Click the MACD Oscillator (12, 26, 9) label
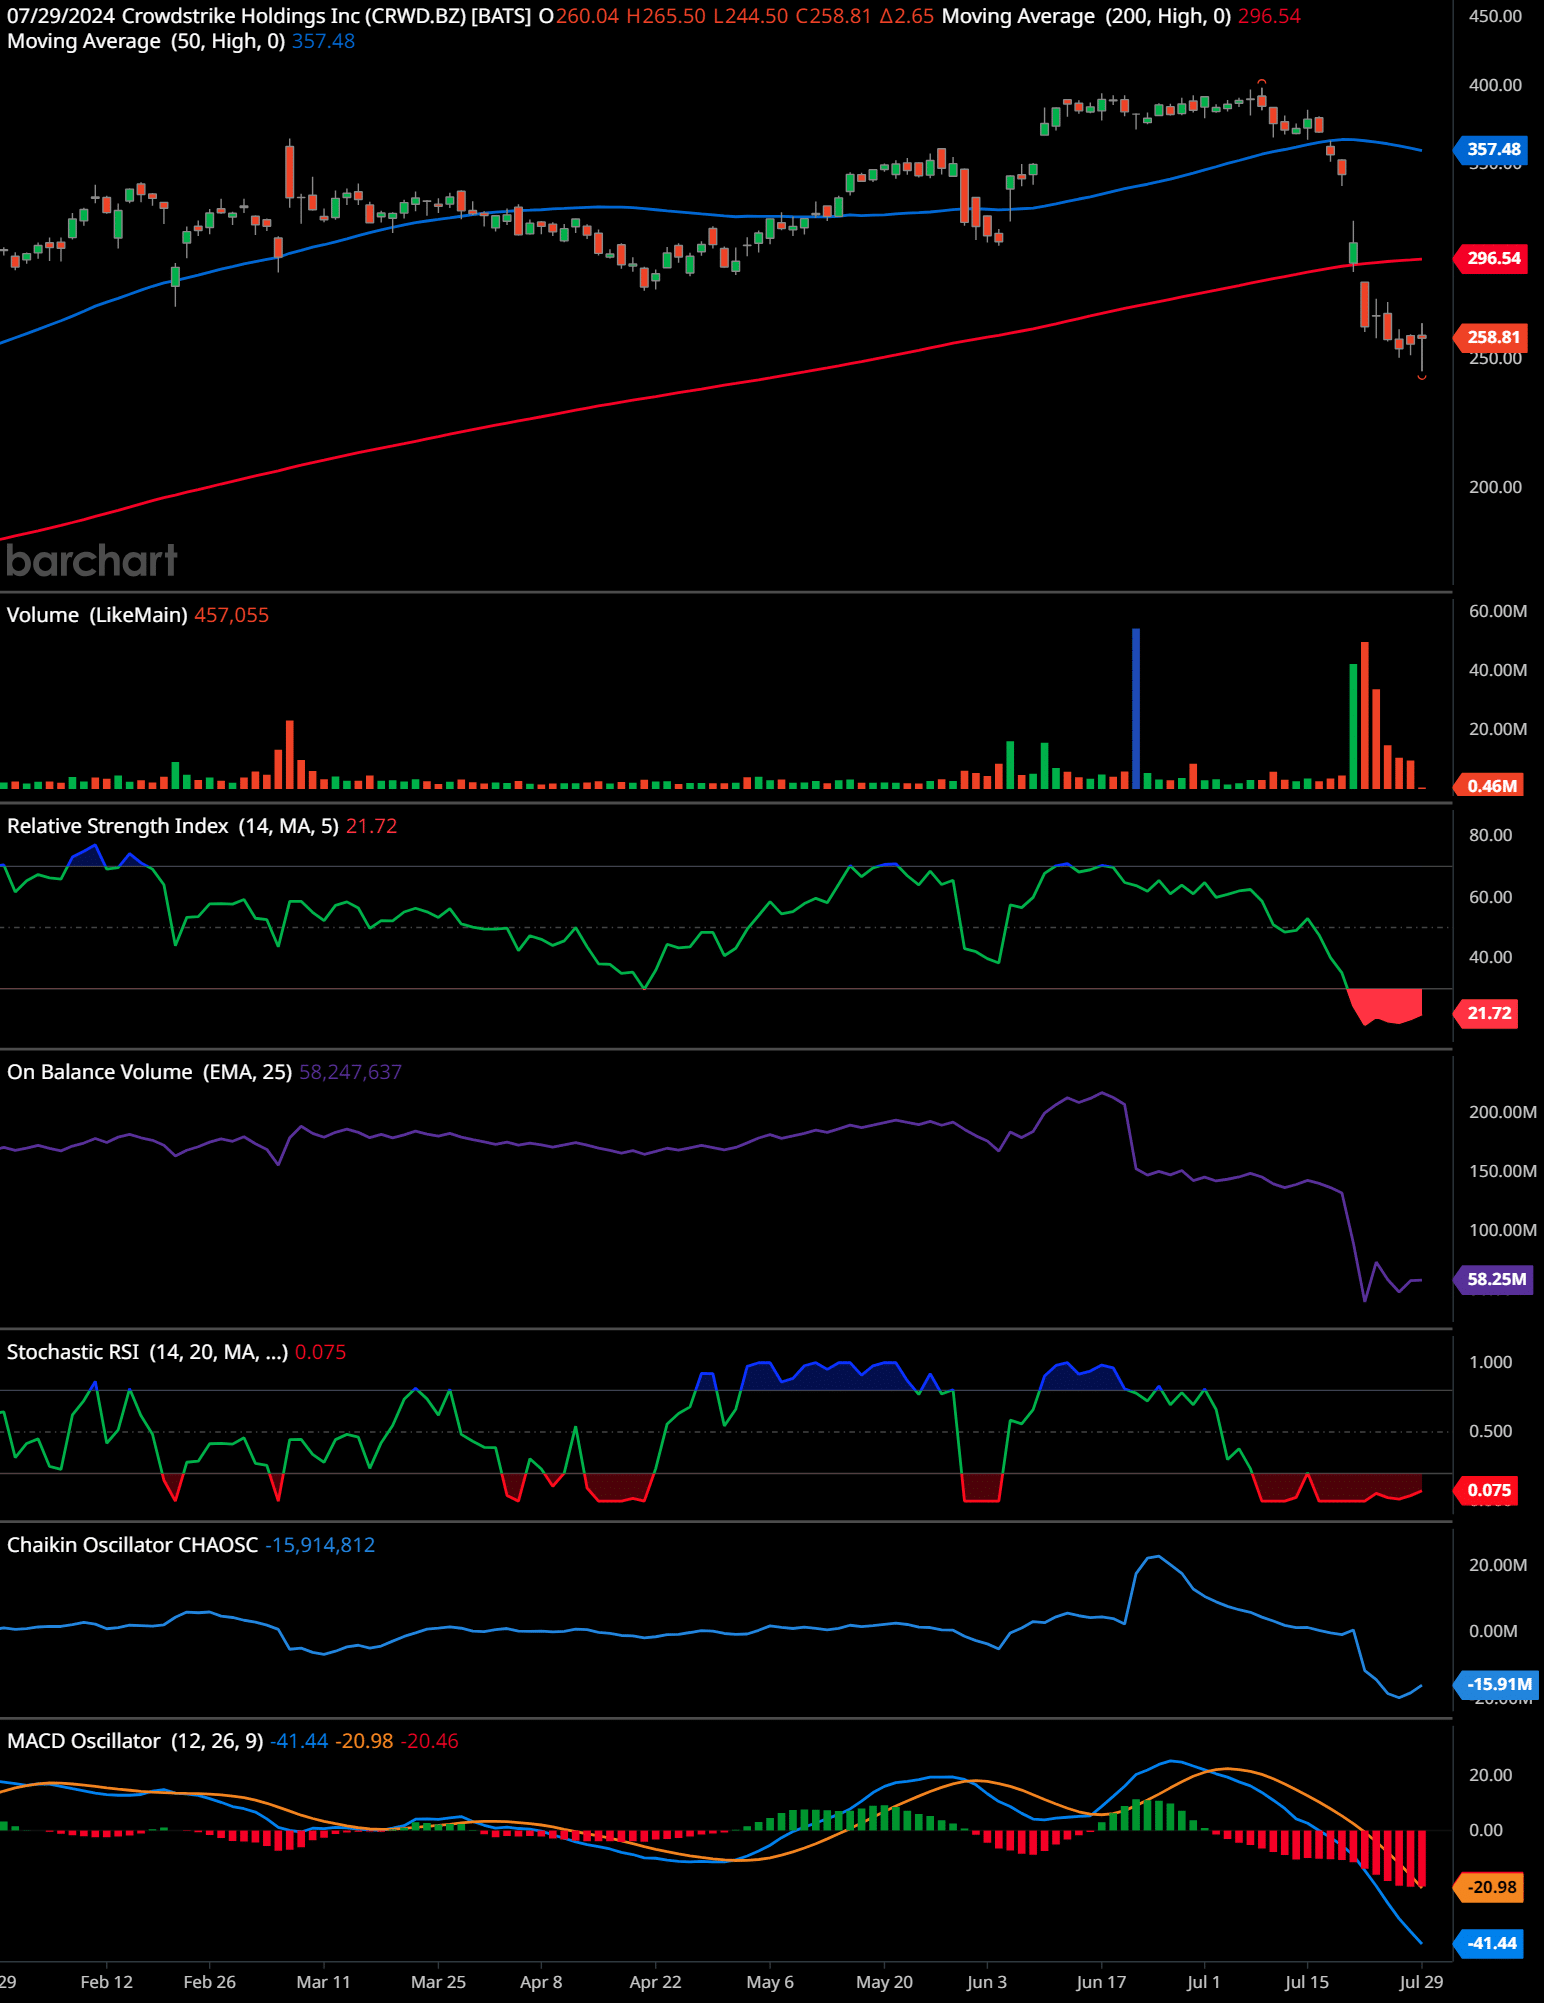1544x2003 pixels. coord(135,1741)
